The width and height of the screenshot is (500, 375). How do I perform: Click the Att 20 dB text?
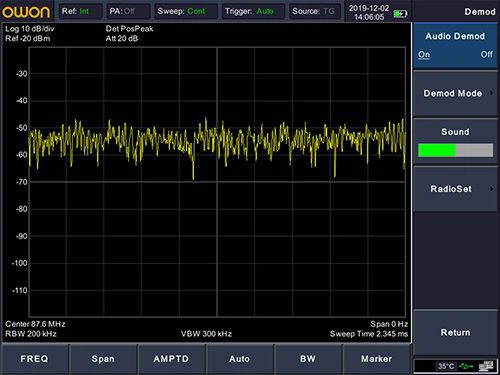[x=122, y=39]
